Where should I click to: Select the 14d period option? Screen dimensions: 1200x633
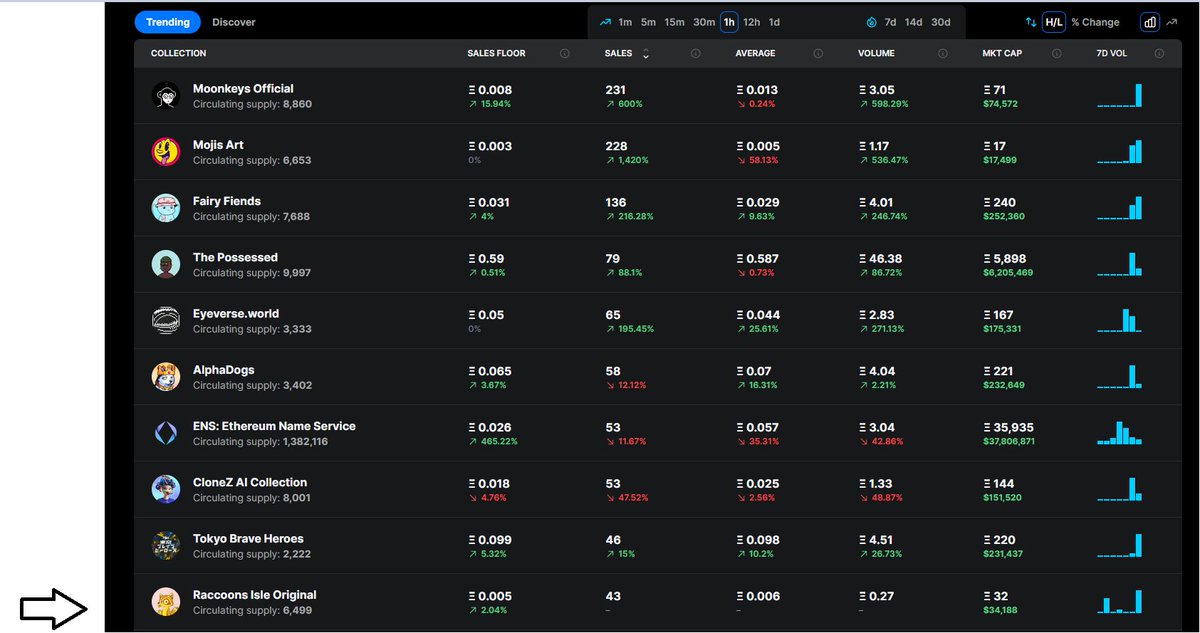click(914, 22)
